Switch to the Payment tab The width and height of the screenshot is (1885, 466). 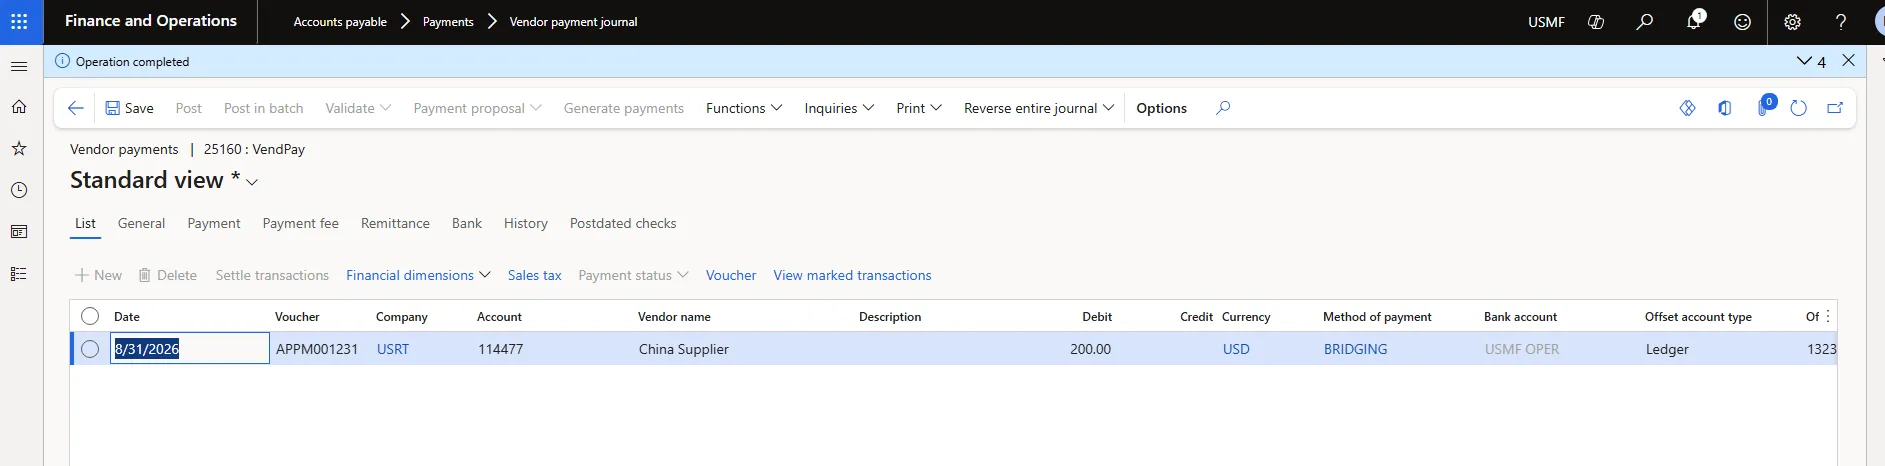pyautogui.click(x=214, y=223)
